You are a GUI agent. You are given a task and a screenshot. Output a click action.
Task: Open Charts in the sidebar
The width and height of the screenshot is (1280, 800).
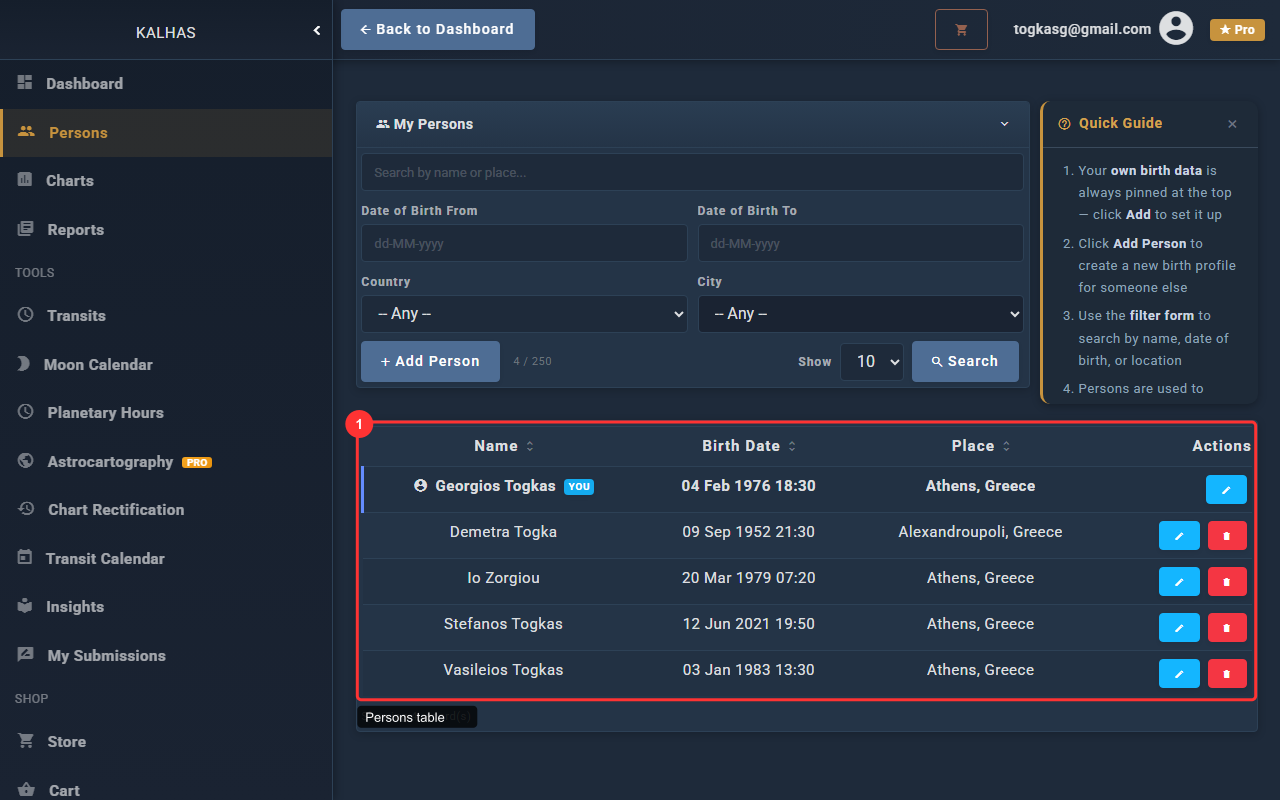point(70,181)
